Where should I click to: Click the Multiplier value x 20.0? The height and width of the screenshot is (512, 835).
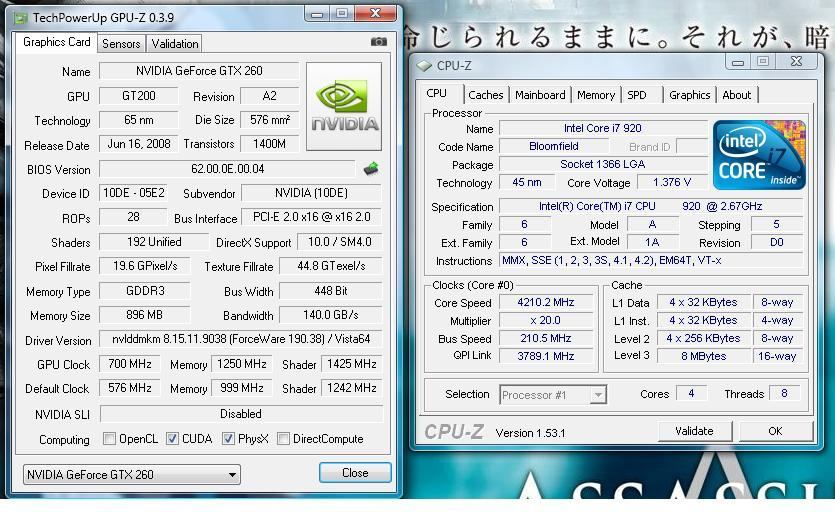click(x=546, y=321)
